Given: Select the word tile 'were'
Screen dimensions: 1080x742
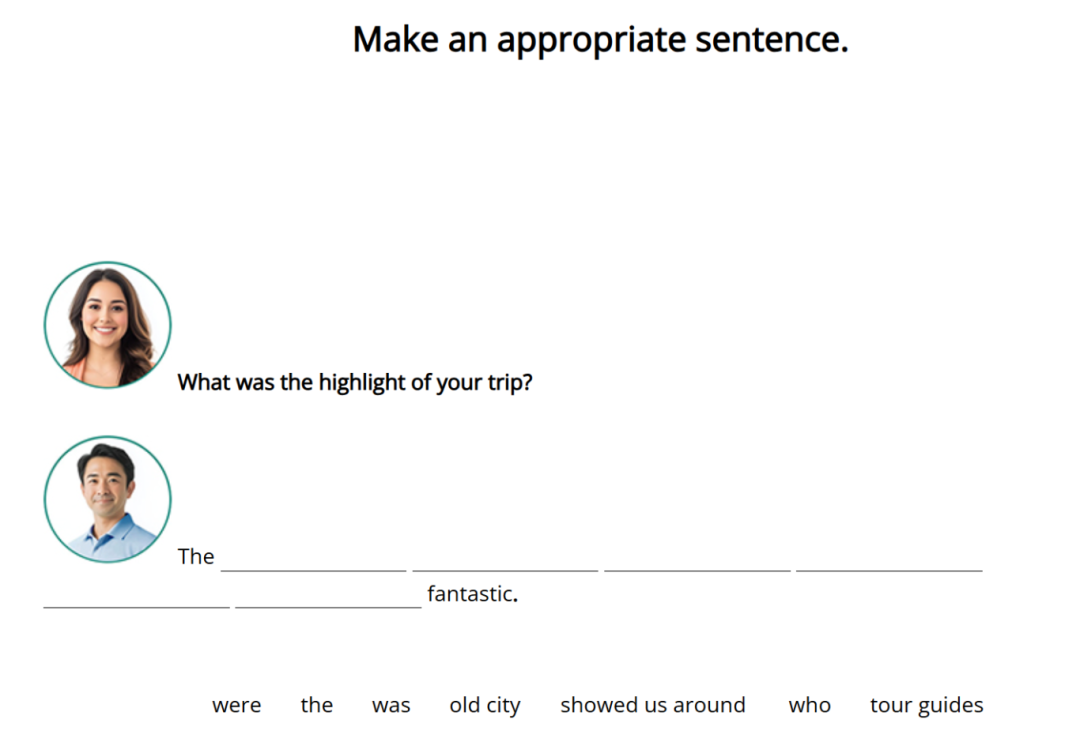Looking at the screenshot, I should pos(236,705).
